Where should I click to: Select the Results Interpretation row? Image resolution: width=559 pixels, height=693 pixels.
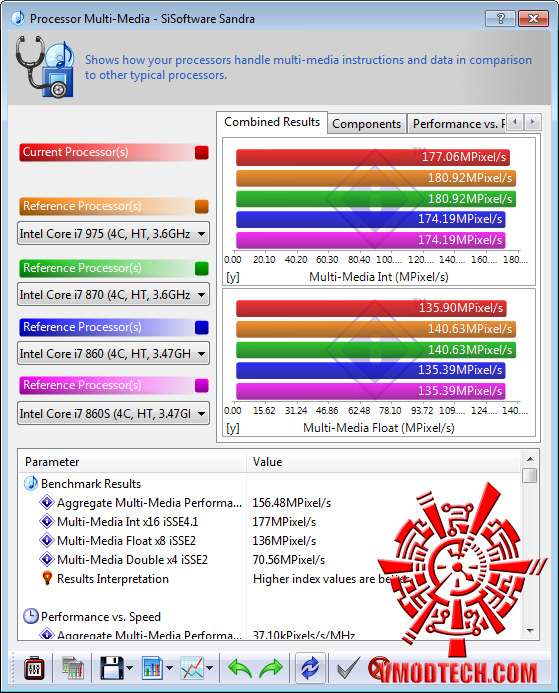click(271, 579)
